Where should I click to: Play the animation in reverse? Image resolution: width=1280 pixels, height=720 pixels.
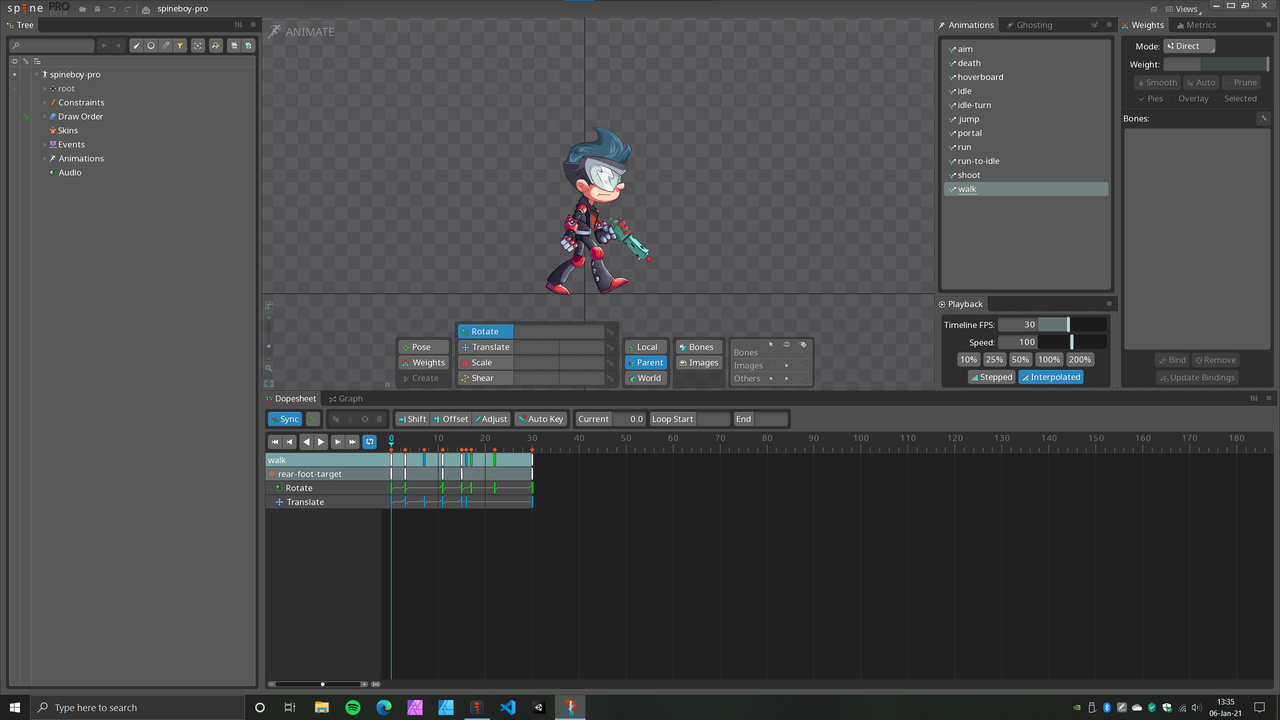pyautogui.click(x=306, y=442)
